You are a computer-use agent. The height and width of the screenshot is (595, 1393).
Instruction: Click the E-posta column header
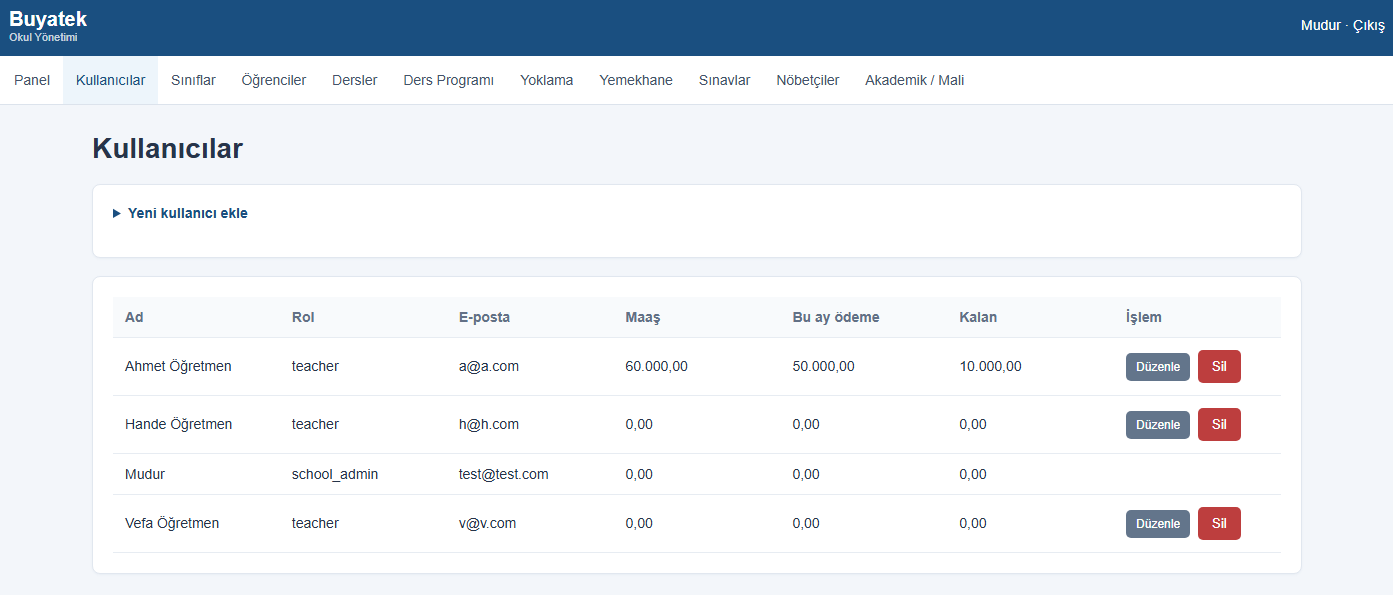(484, 317)
